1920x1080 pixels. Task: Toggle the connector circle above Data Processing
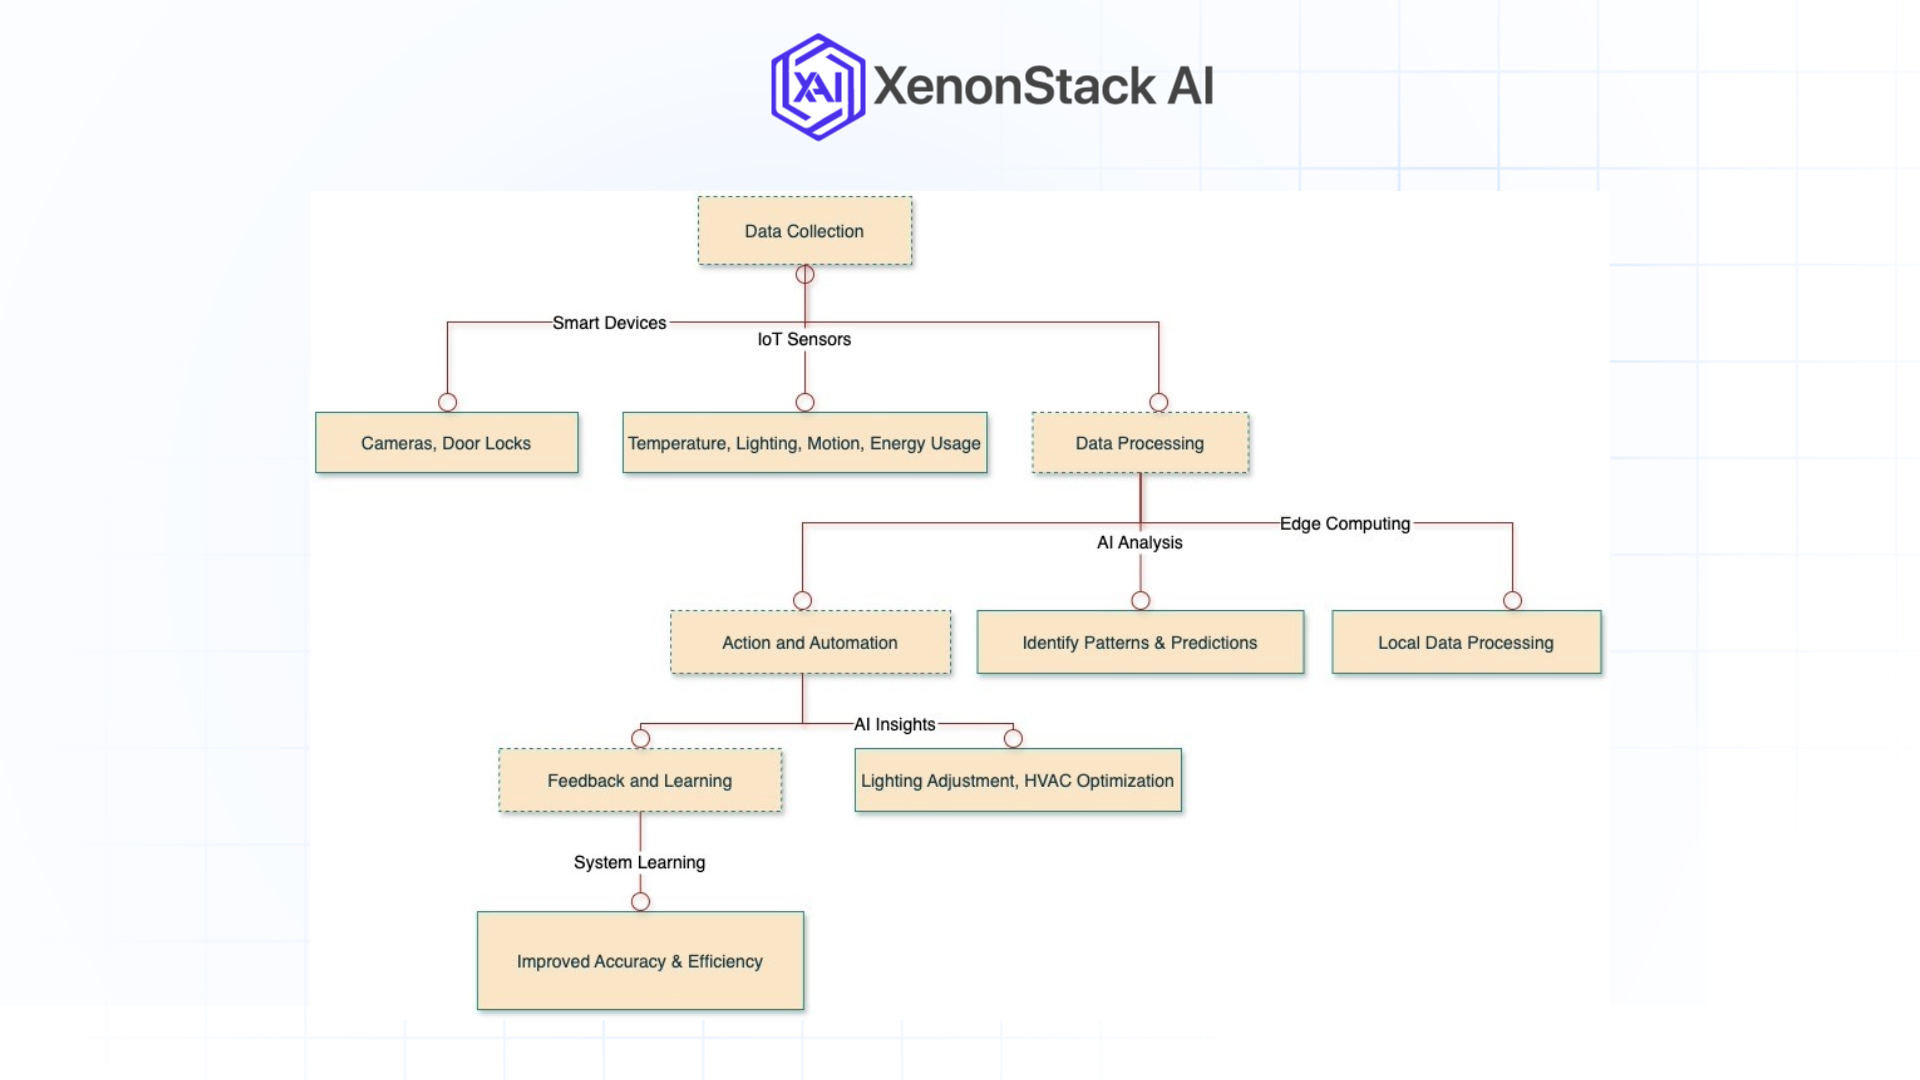point(1158,401)
